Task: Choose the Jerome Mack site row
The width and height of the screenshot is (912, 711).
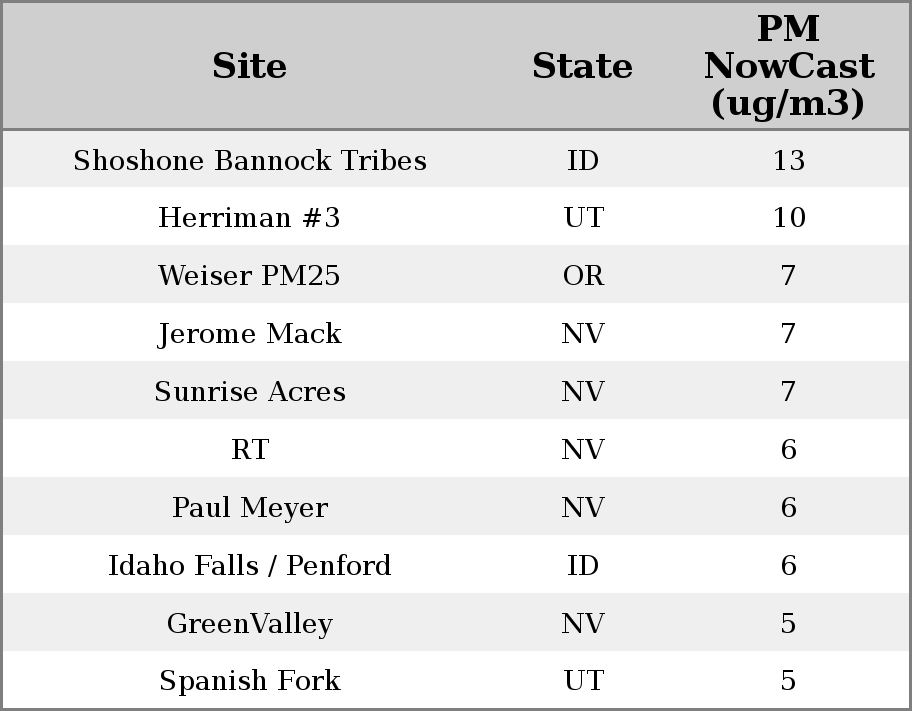Action: (x=250, y=334)
